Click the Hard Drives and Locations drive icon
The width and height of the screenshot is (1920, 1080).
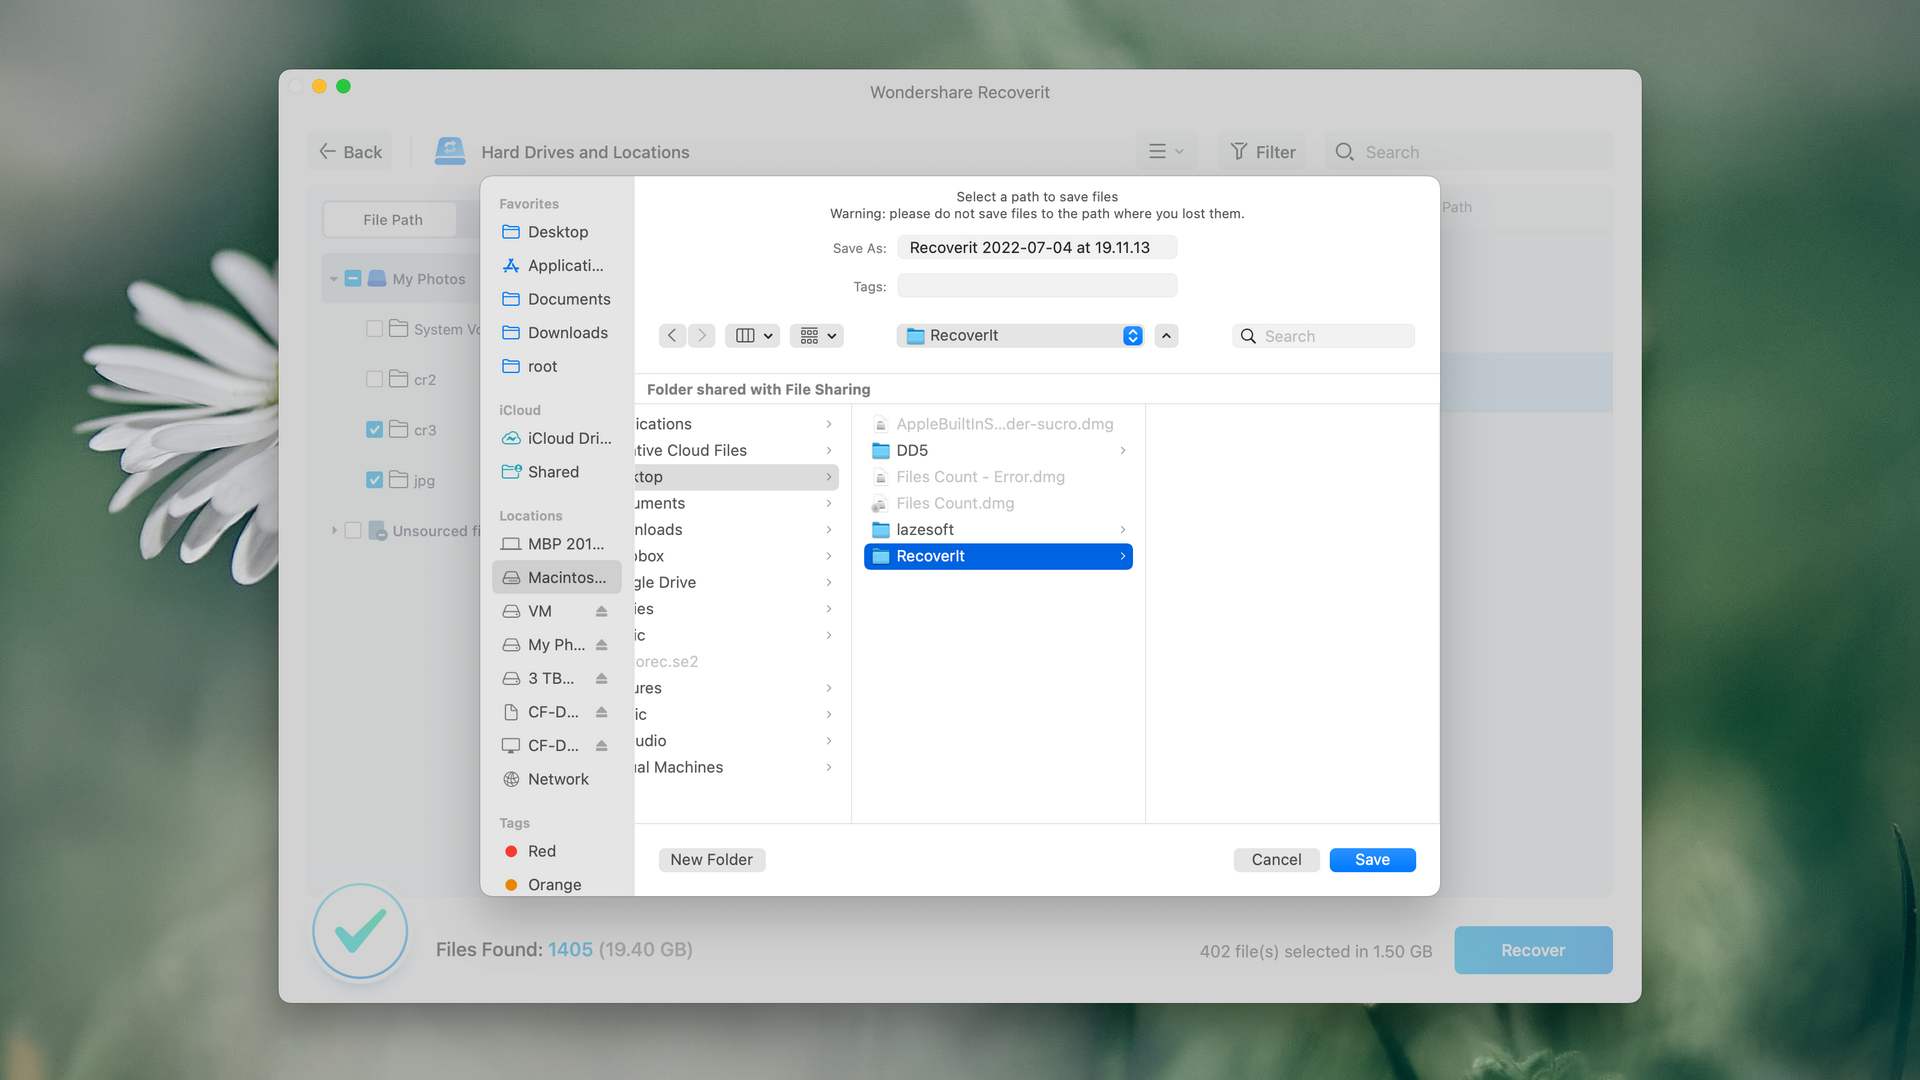coord(450,151)
